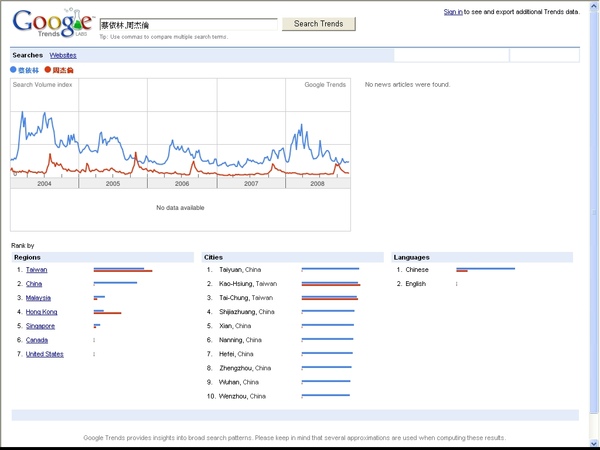
Task: Open the Sign in link
Action: click(x=453, y=12)
